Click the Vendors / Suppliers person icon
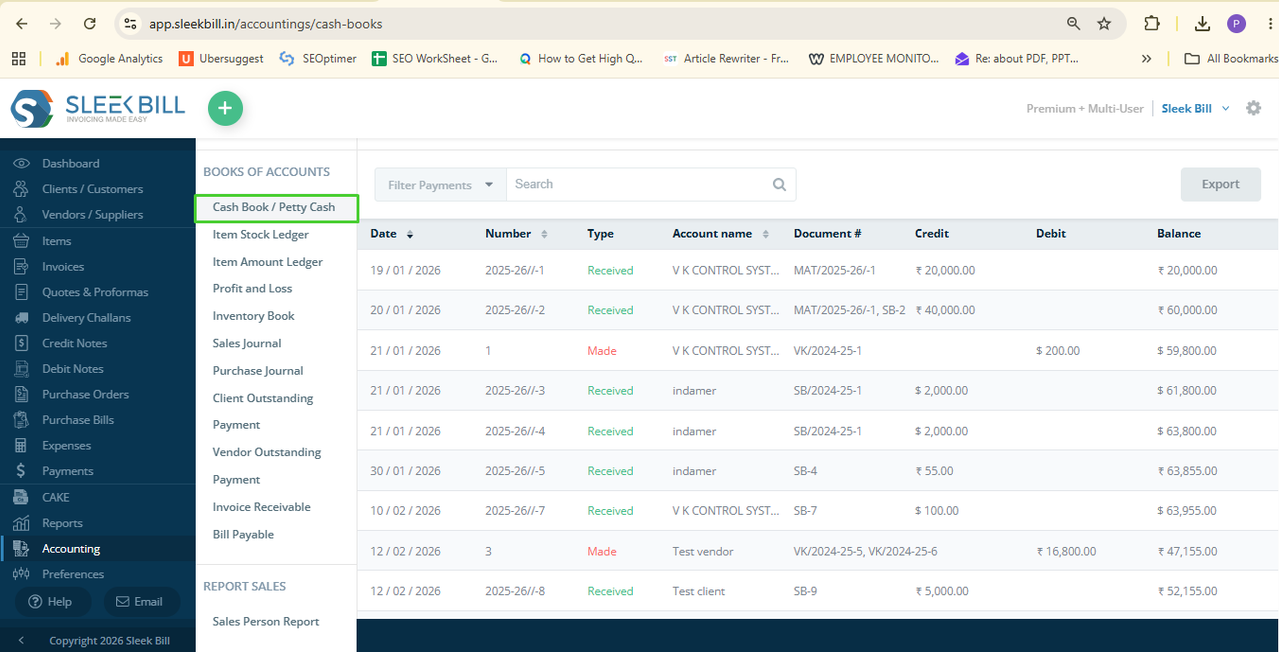 pos(21,214)
